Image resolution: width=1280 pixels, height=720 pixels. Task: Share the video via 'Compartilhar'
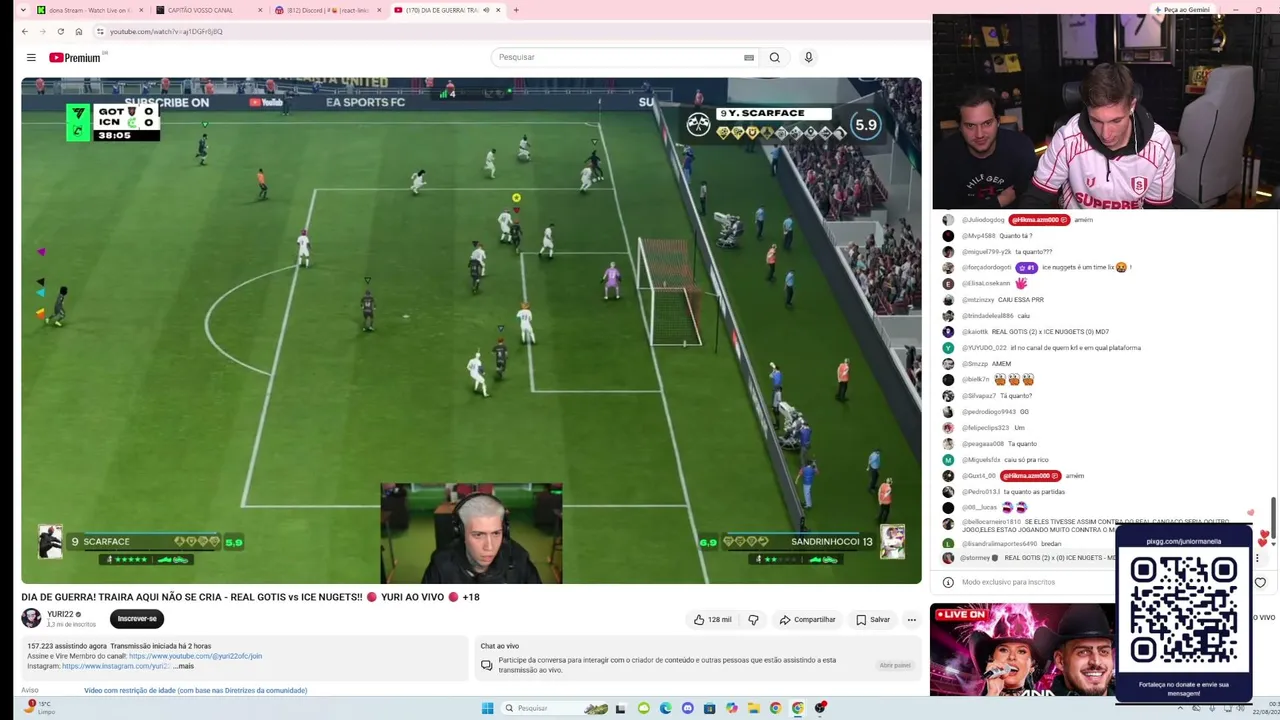(x=807, y=620)
